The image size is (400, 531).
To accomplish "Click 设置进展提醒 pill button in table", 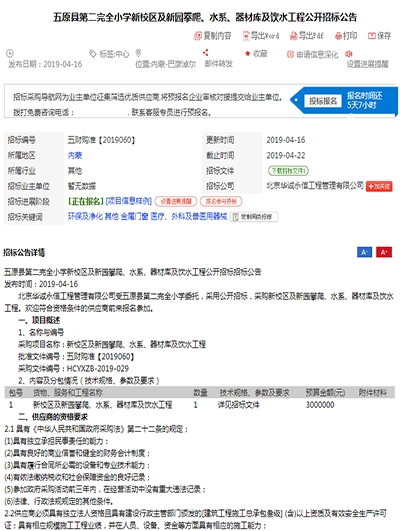I will click(x=176, y=201).
